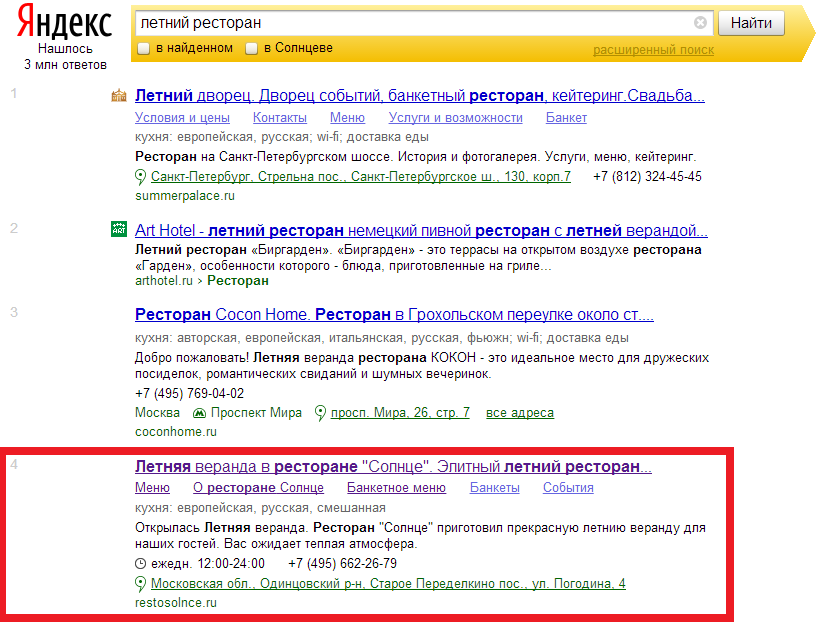Open the Банкеты sitelink
The width and height of the screenshot is (816, 627).
coord(494,488)
